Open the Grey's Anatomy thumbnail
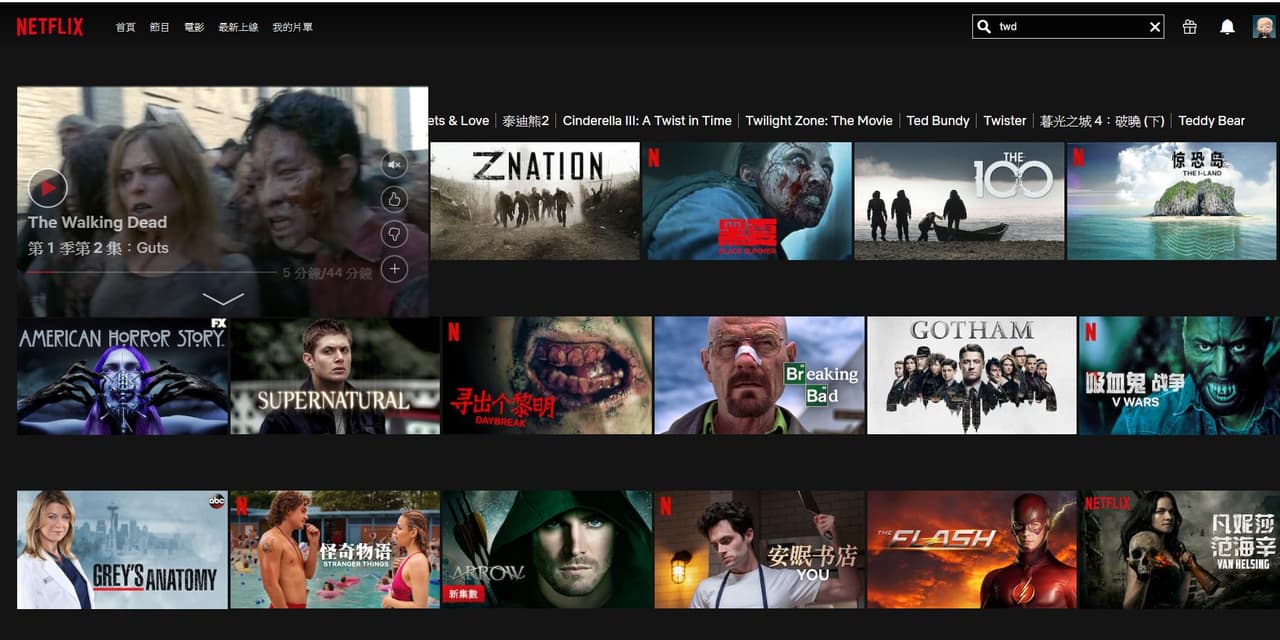Screen dimensions: 1280x640 [123, 549]
